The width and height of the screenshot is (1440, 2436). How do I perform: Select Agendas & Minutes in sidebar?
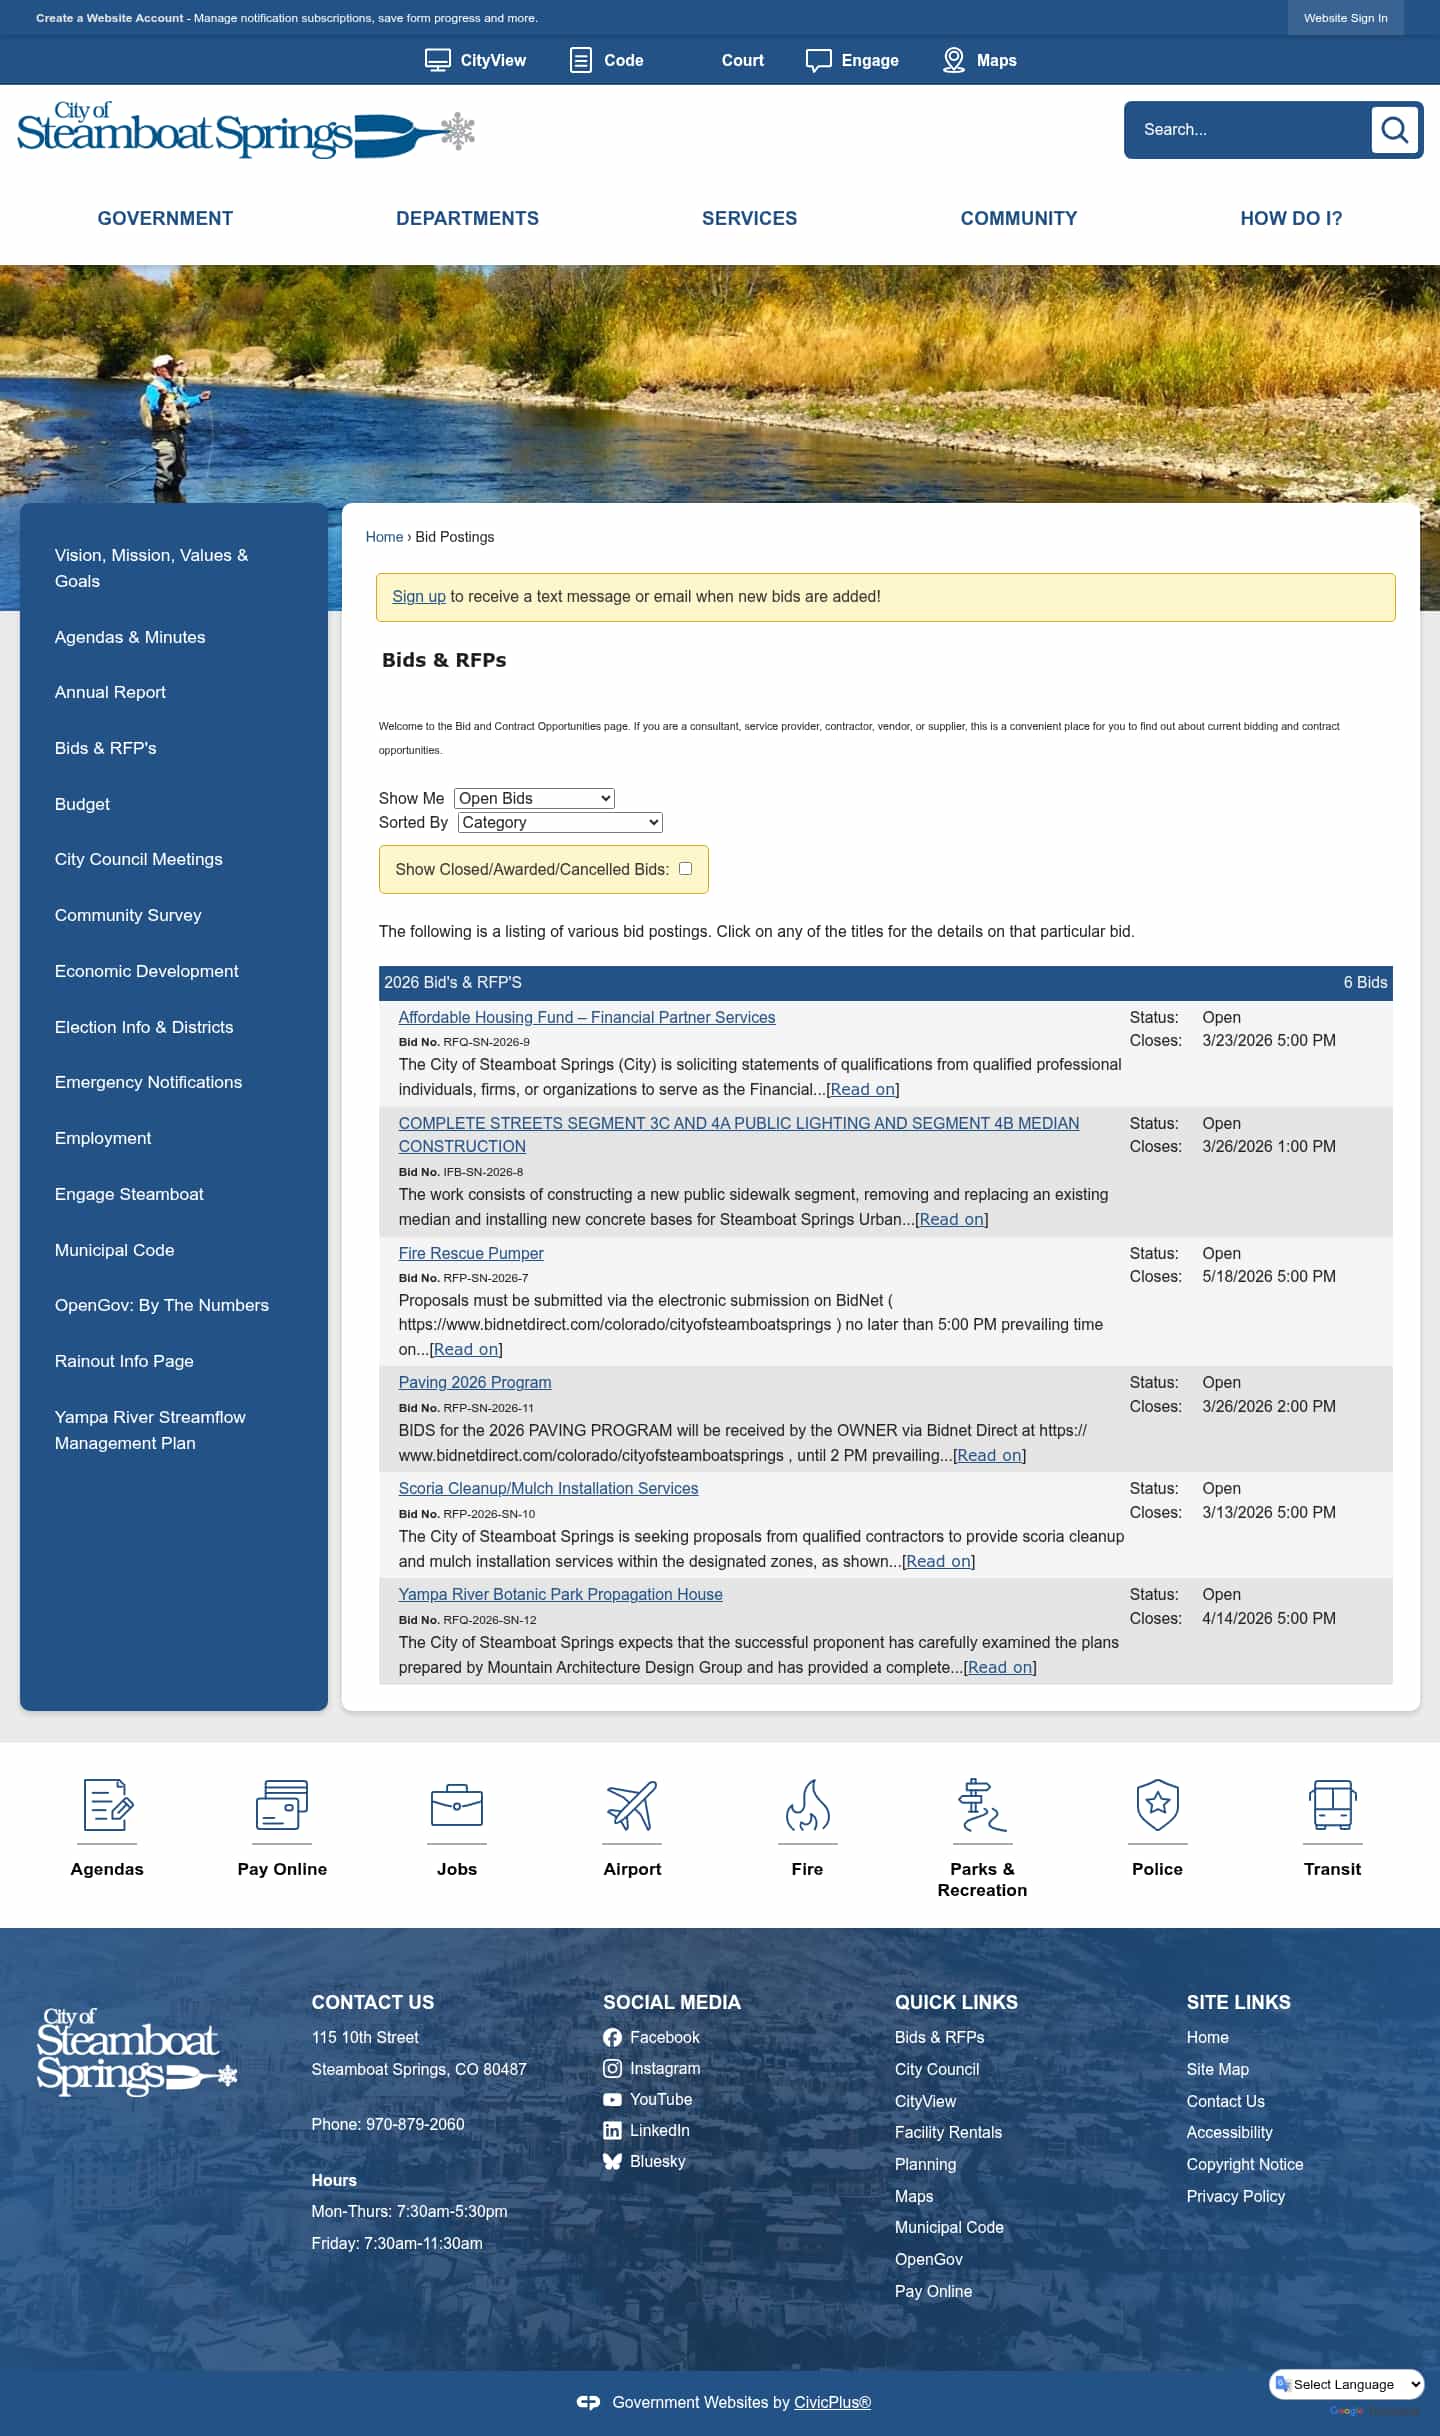tap(130, 637)
